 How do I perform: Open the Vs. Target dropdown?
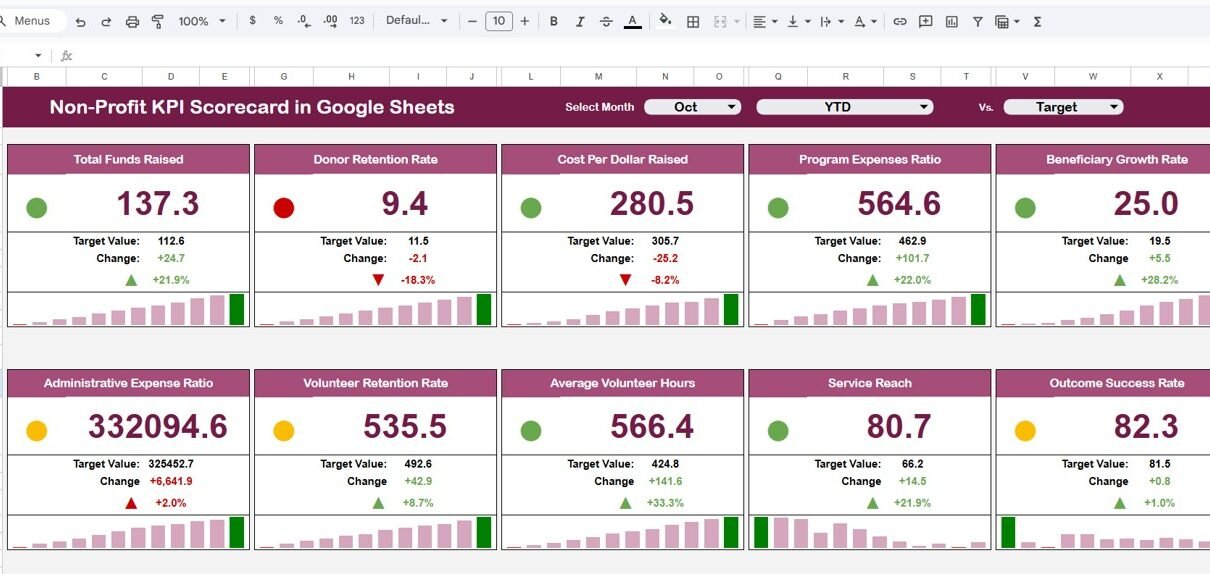coord(1063,107)
